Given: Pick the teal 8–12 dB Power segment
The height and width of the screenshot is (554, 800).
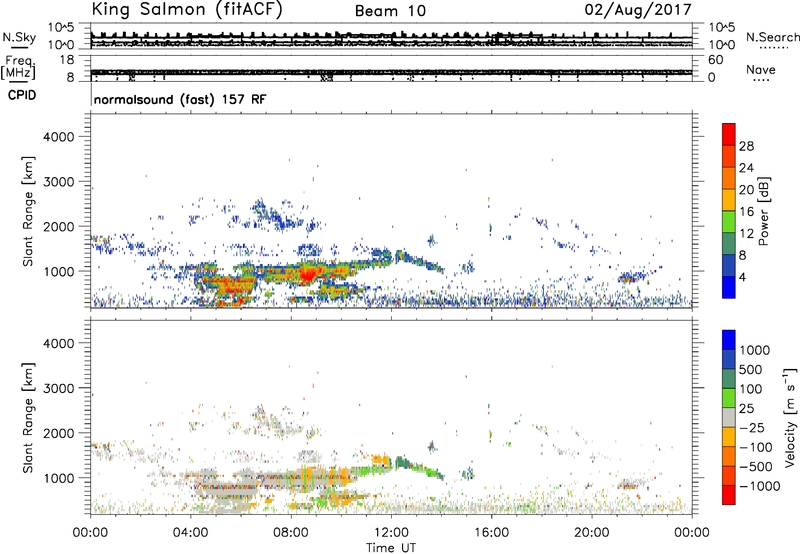Looking at the screenshot, I should (729, 243).
